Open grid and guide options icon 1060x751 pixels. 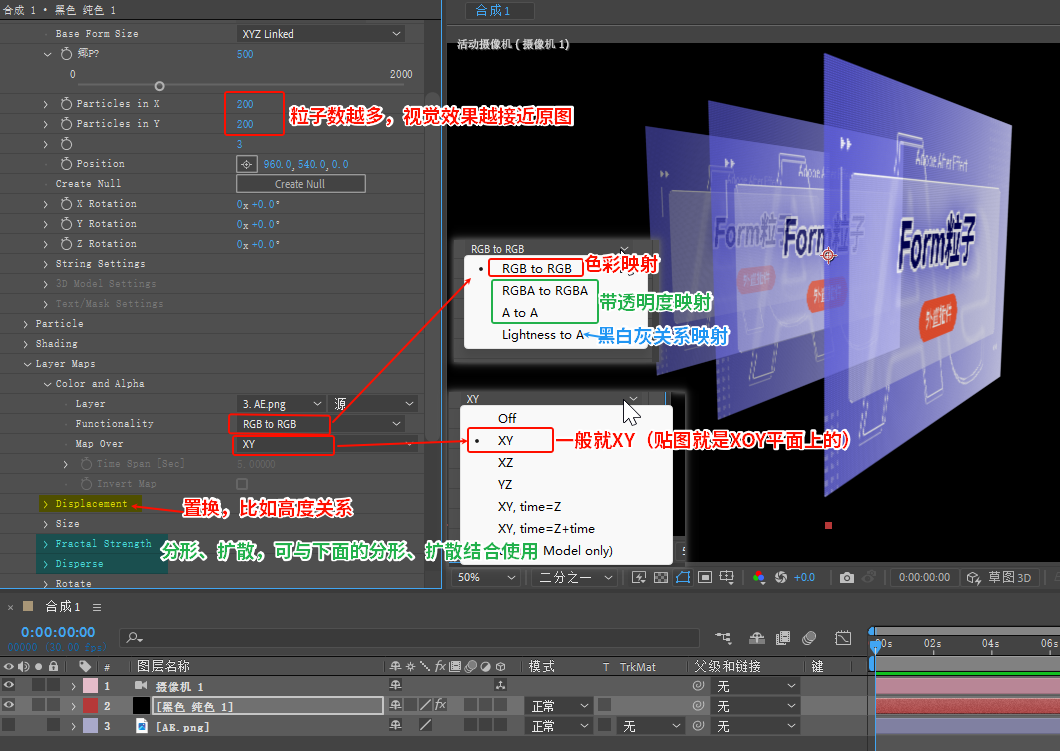pos(727,577)
